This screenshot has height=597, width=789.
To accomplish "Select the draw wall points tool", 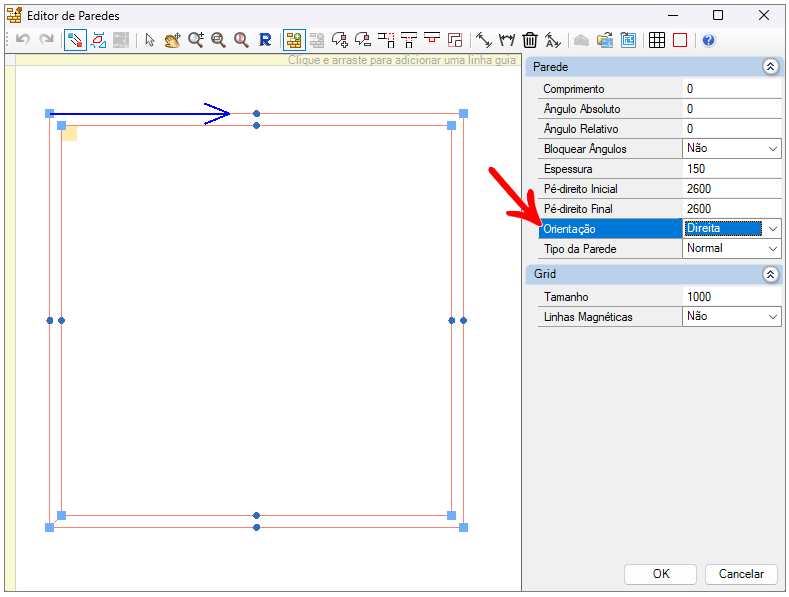I will point(75,40).
